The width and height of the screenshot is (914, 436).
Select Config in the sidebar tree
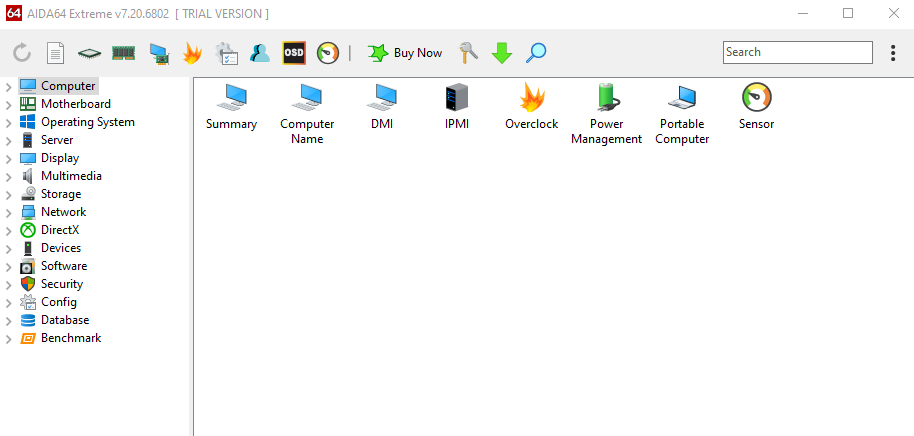[x=48, y=303]
